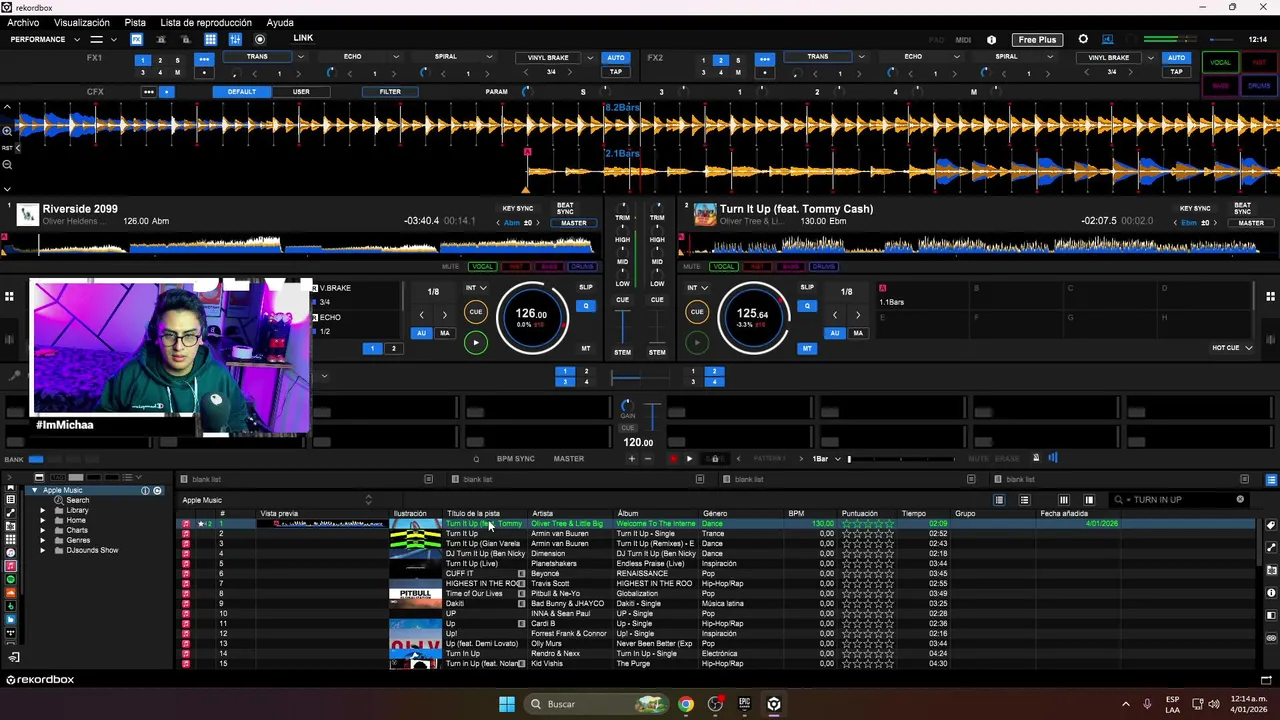Open the Beatport source icon in sidebar

tap(11, 606)
